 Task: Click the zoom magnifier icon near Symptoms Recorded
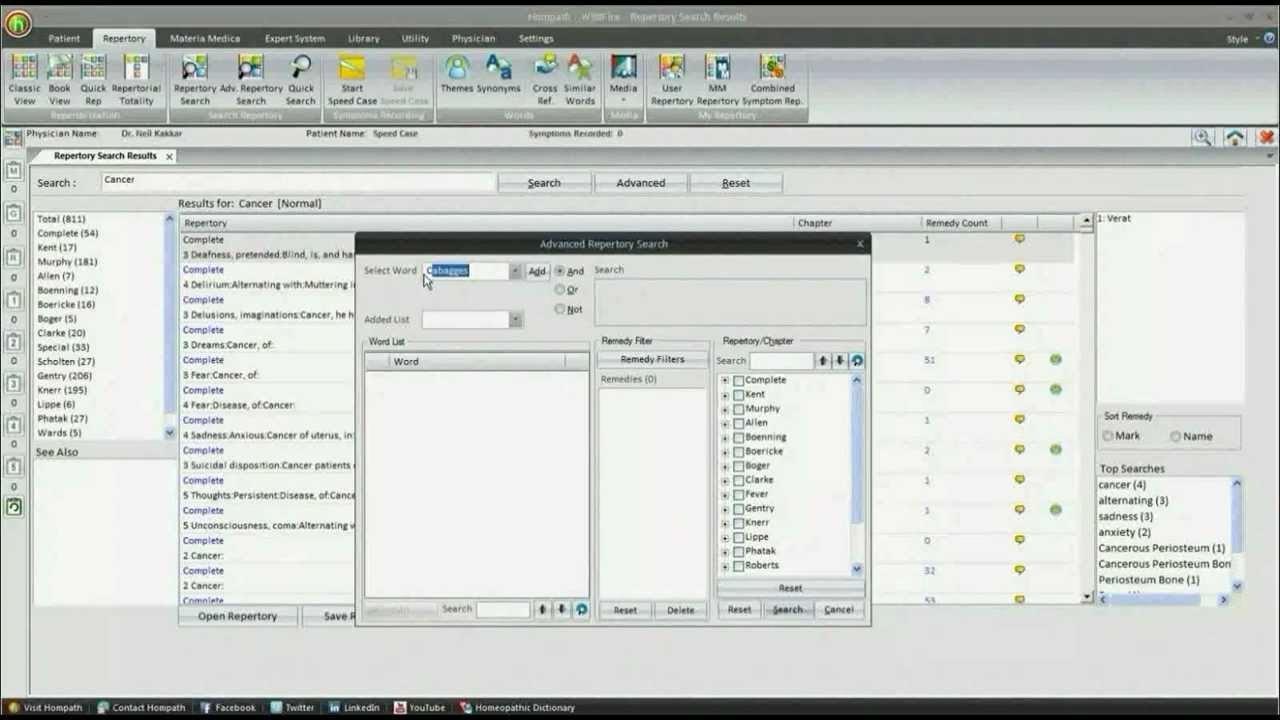(1202, 138)
